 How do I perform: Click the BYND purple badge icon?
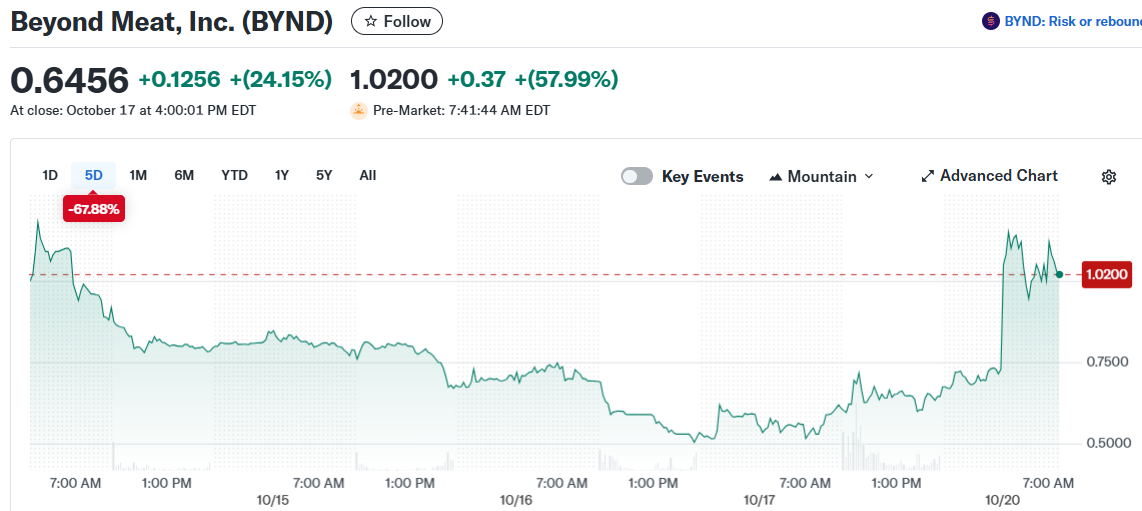pyautogui.click(x=991, y=21)
